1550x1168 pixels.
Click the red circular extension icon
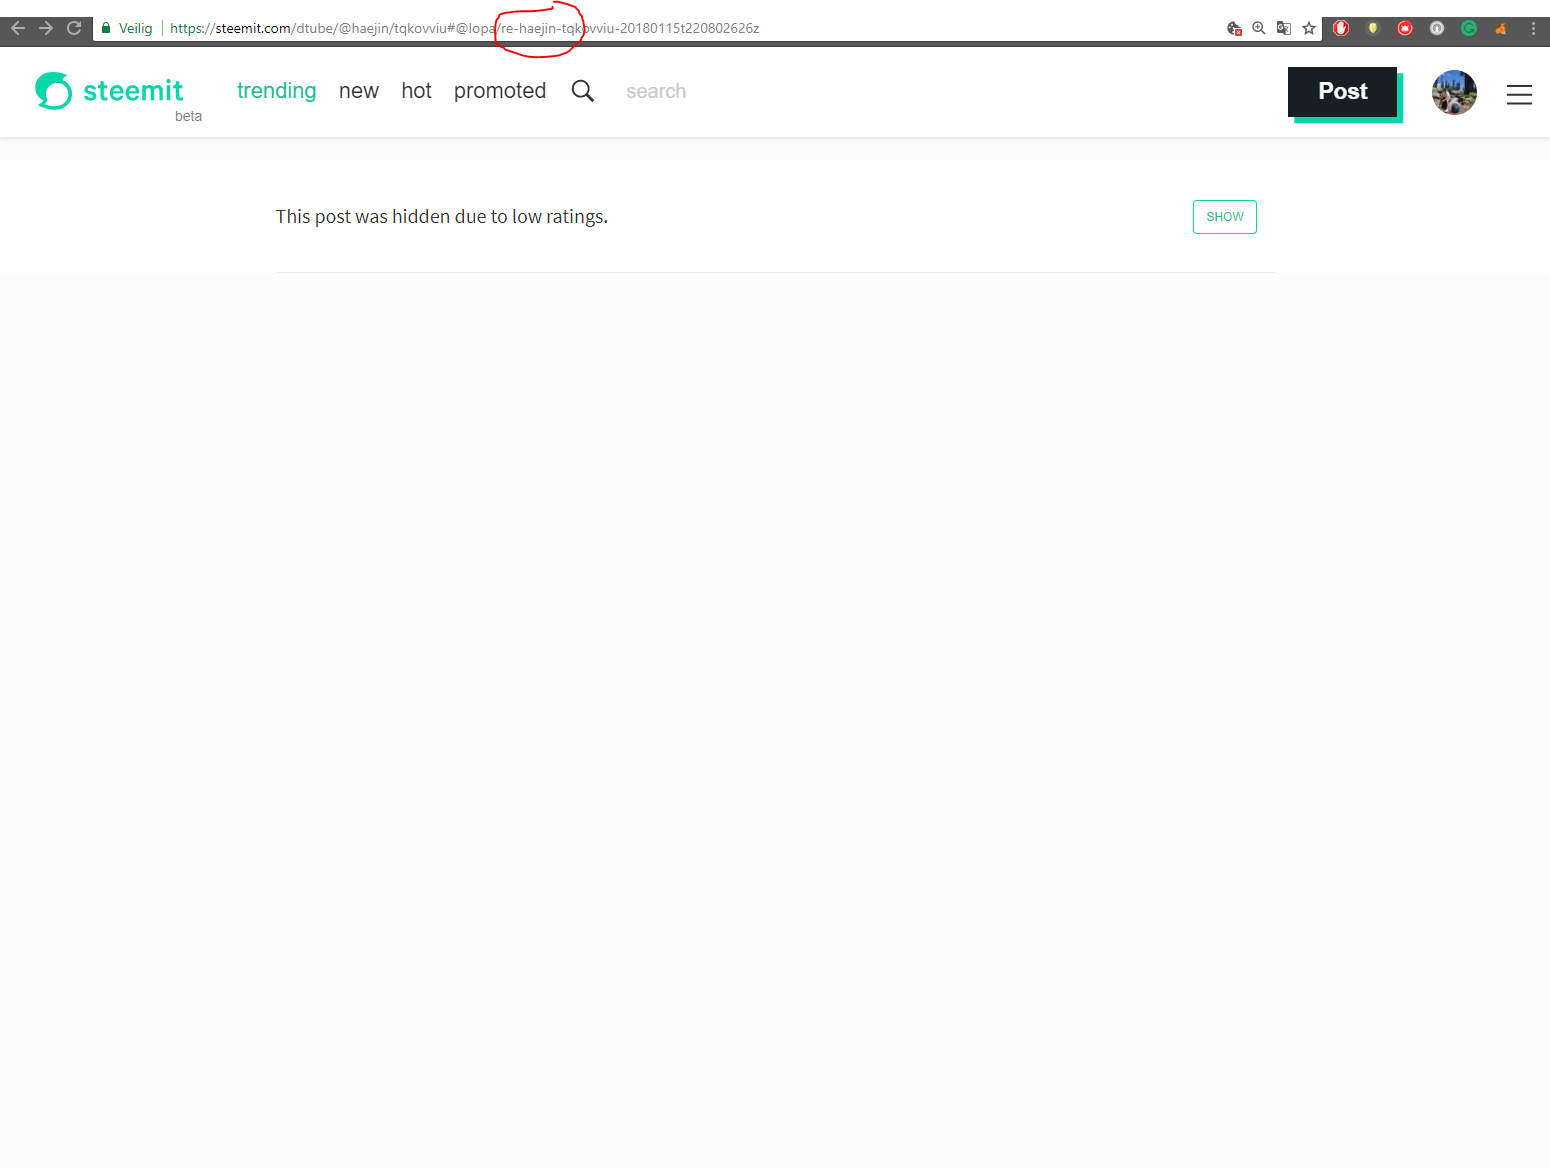pos(1405,28)
